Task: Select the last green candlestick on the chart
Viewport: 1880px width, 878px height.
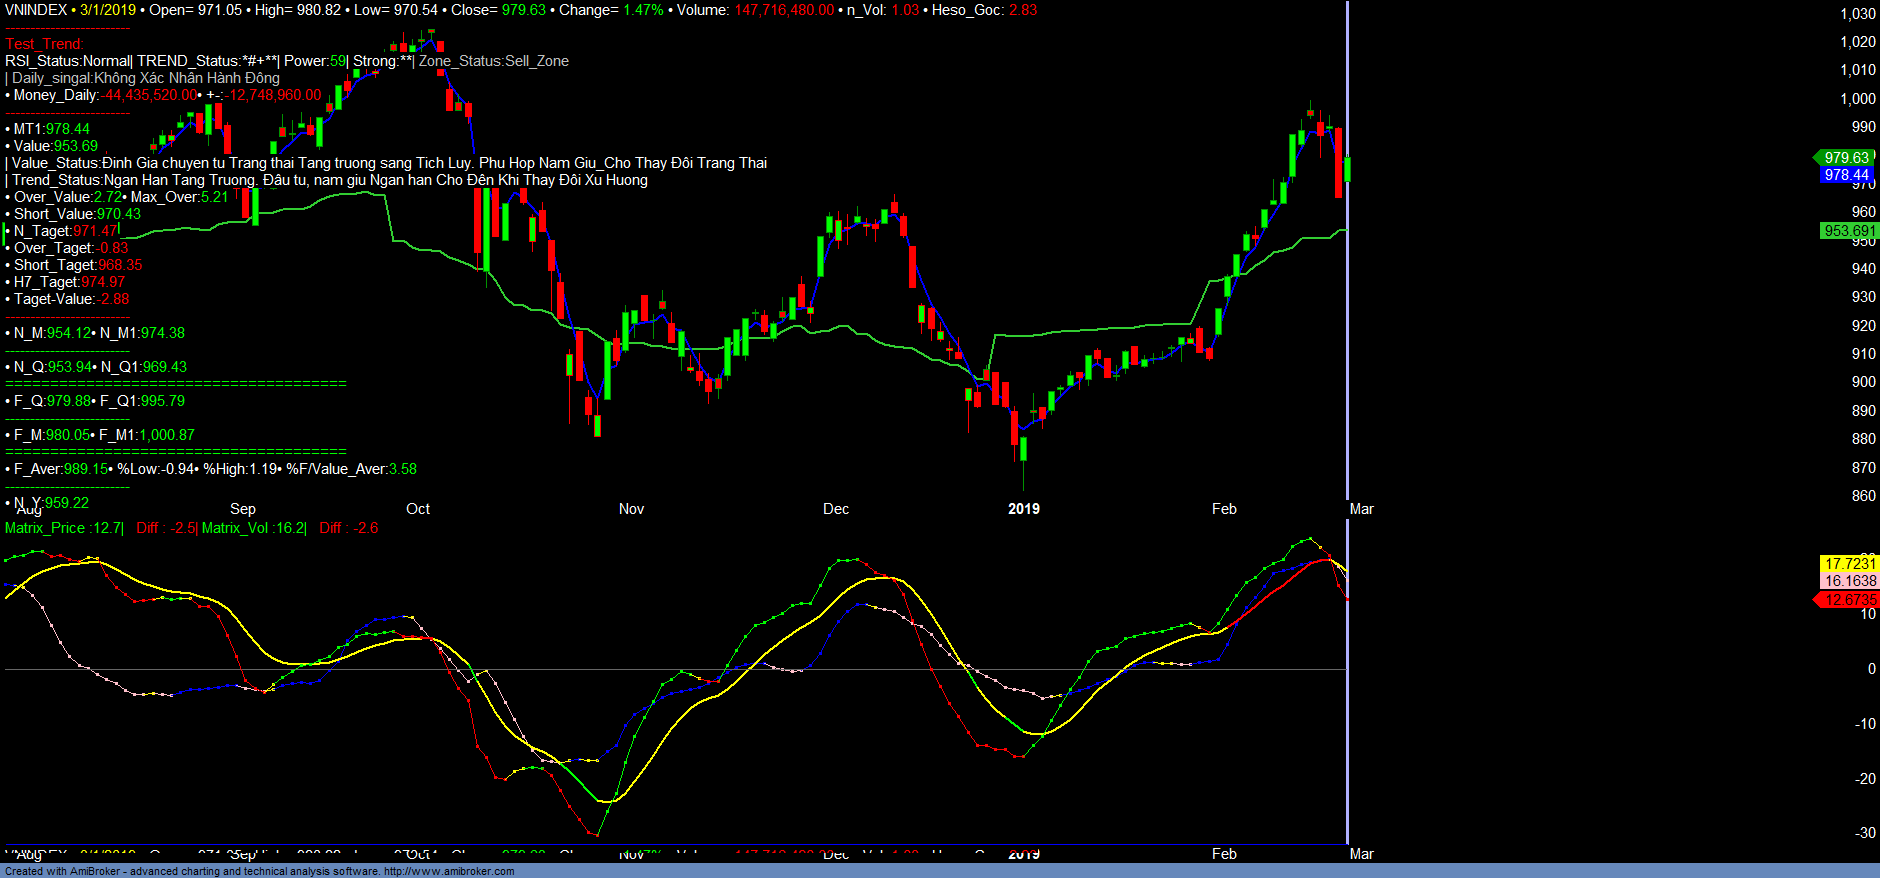Action: click(1348, 169)
